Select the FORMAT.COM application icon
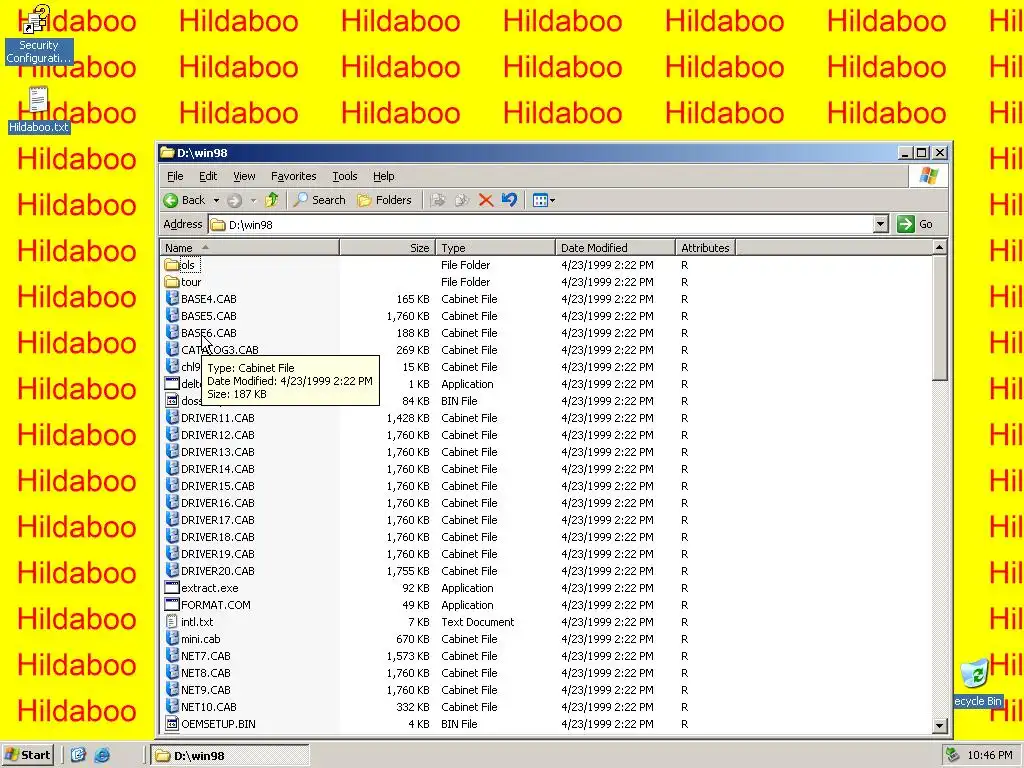The height and width of the screenshot is (768, 1024). tap(172, 605)
